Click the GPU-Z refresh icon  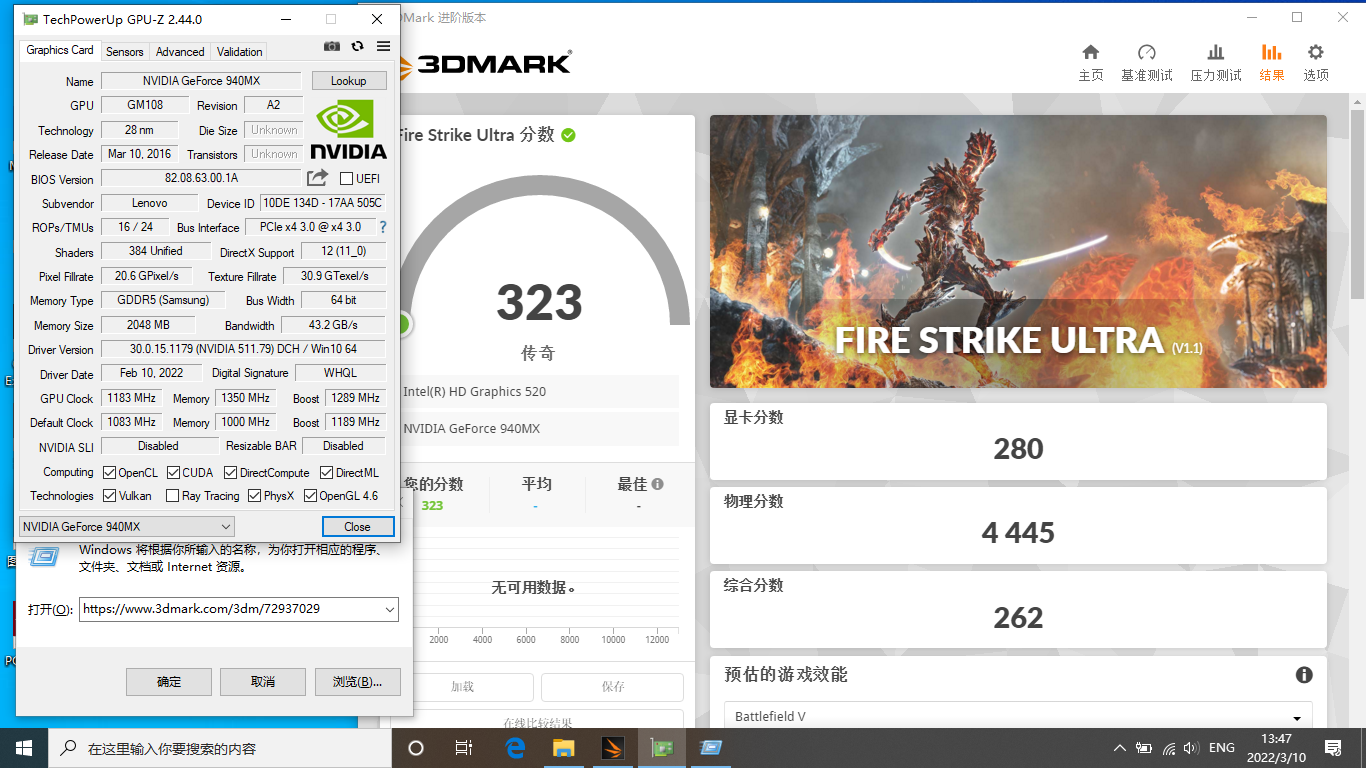pos(358,46)
